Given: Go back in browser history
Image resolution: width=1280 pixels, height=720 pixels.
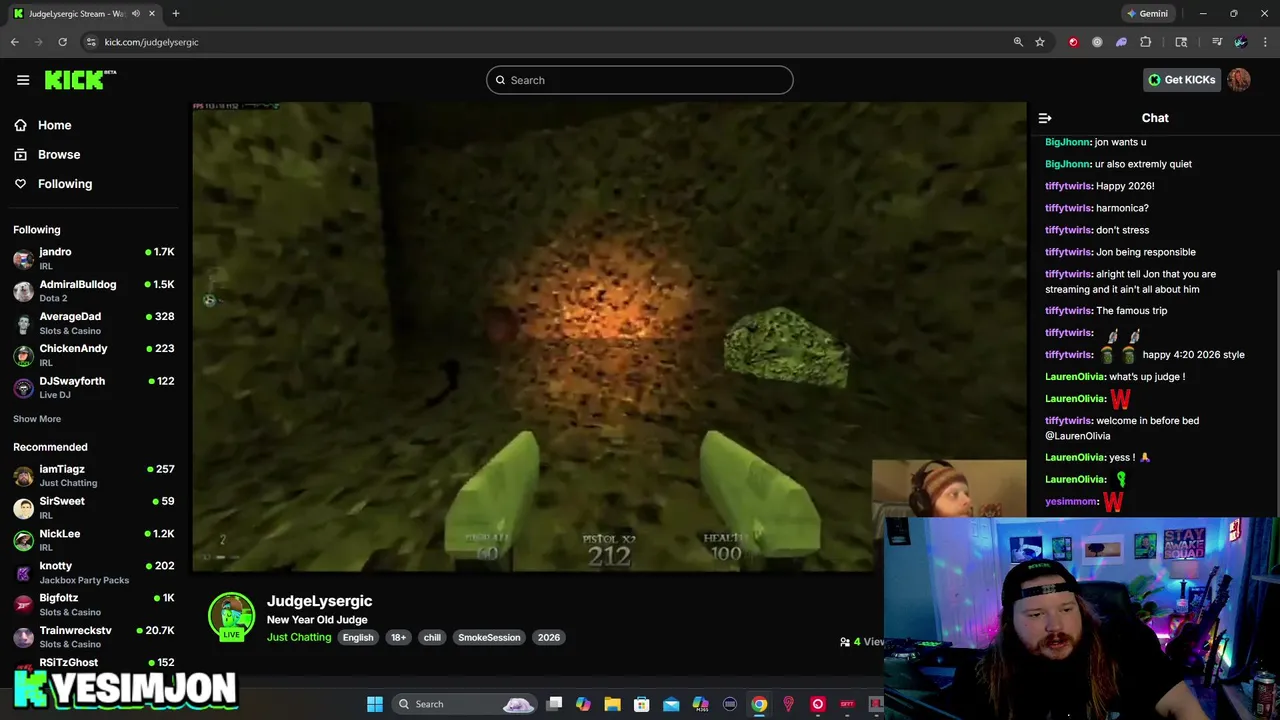Looking at the screenshot, I should 15,42.
